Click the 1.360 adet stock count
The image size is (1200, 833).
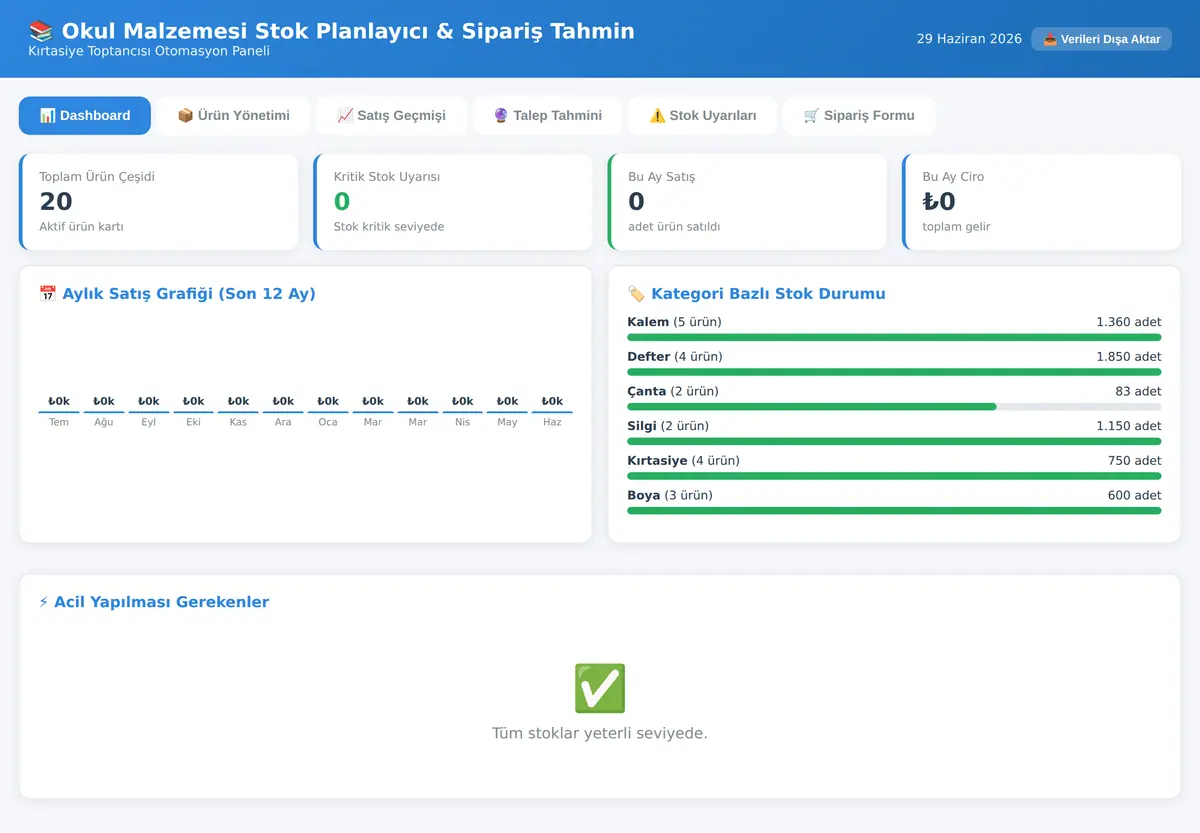(1129, 322)
